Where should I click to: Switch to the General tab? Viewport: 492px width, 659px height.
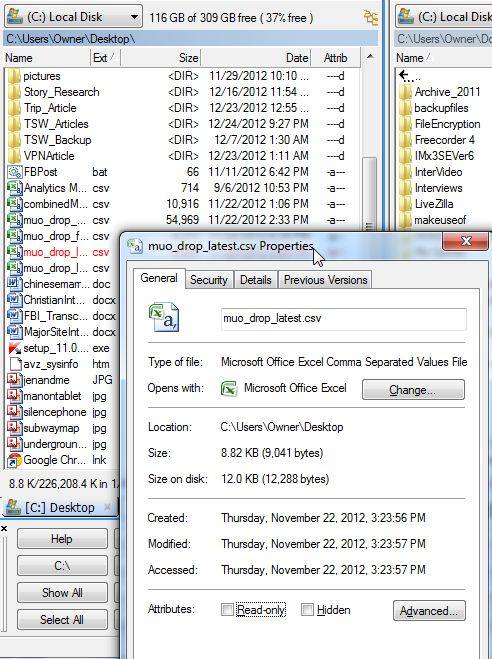(x=159, y=278)
